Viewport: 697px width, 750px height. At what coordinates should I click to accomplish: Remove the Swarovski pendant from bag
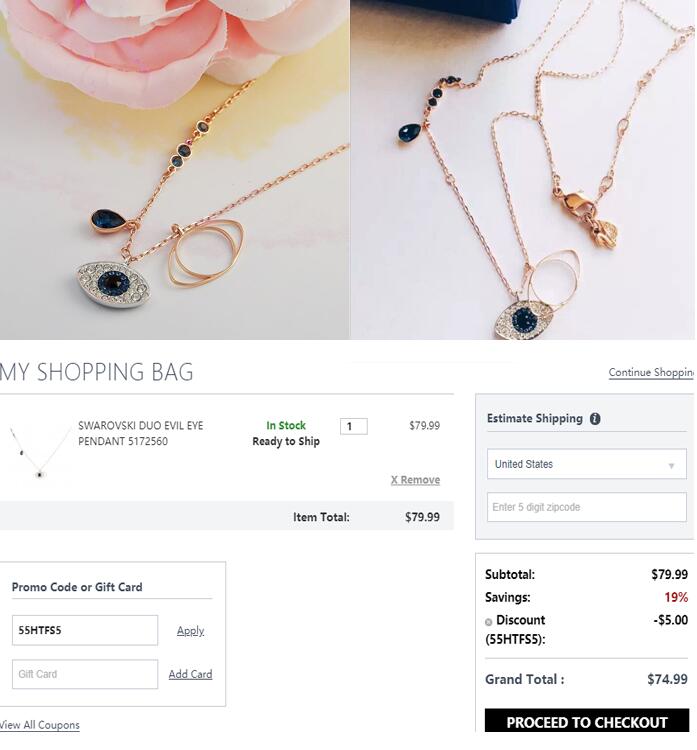(415, 480)
